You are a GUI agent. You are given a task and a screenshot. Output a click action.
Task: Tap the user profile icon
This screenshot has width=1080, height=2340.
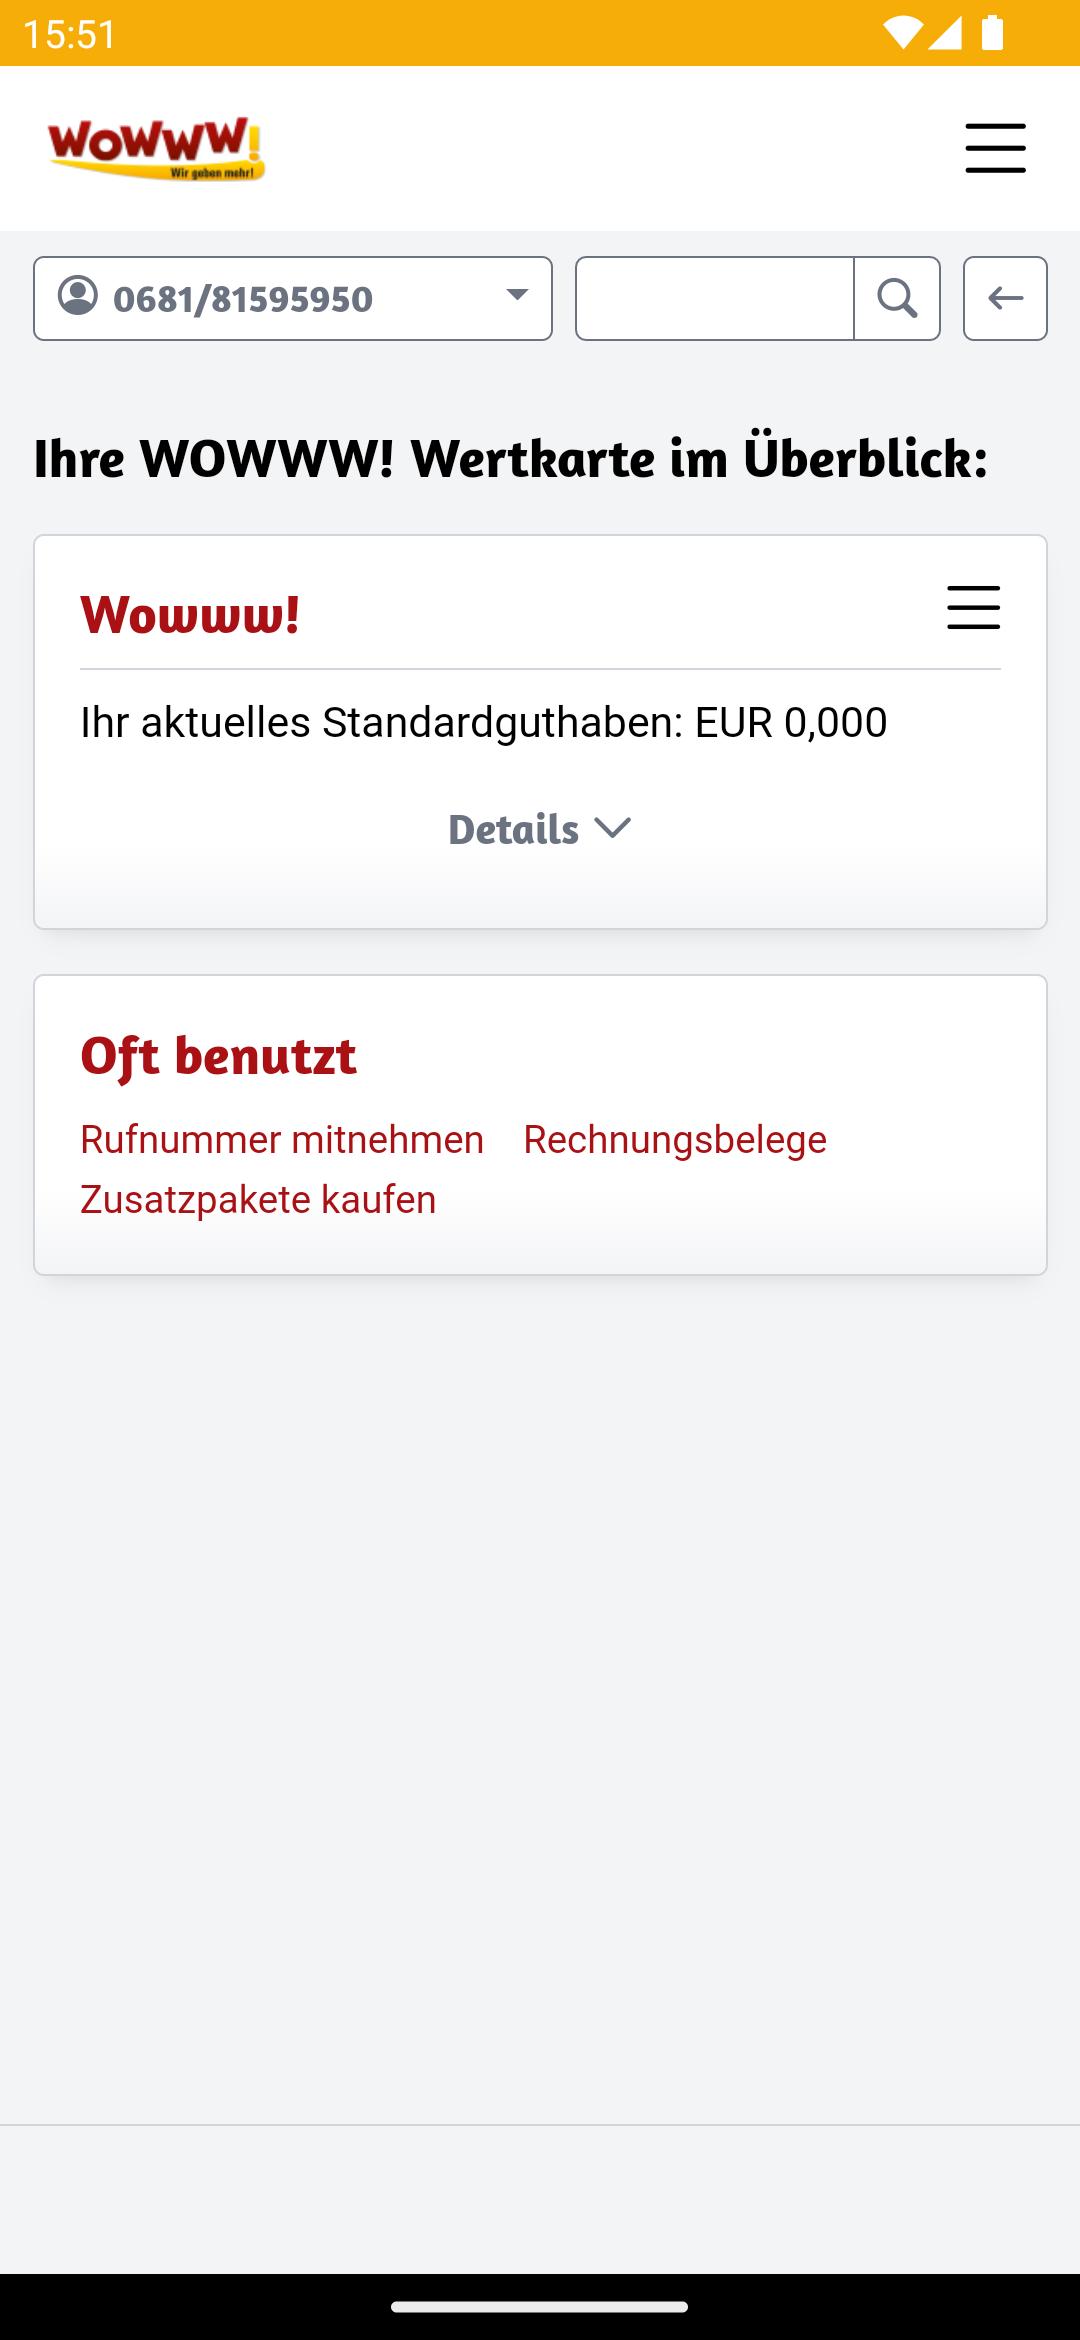78,296
